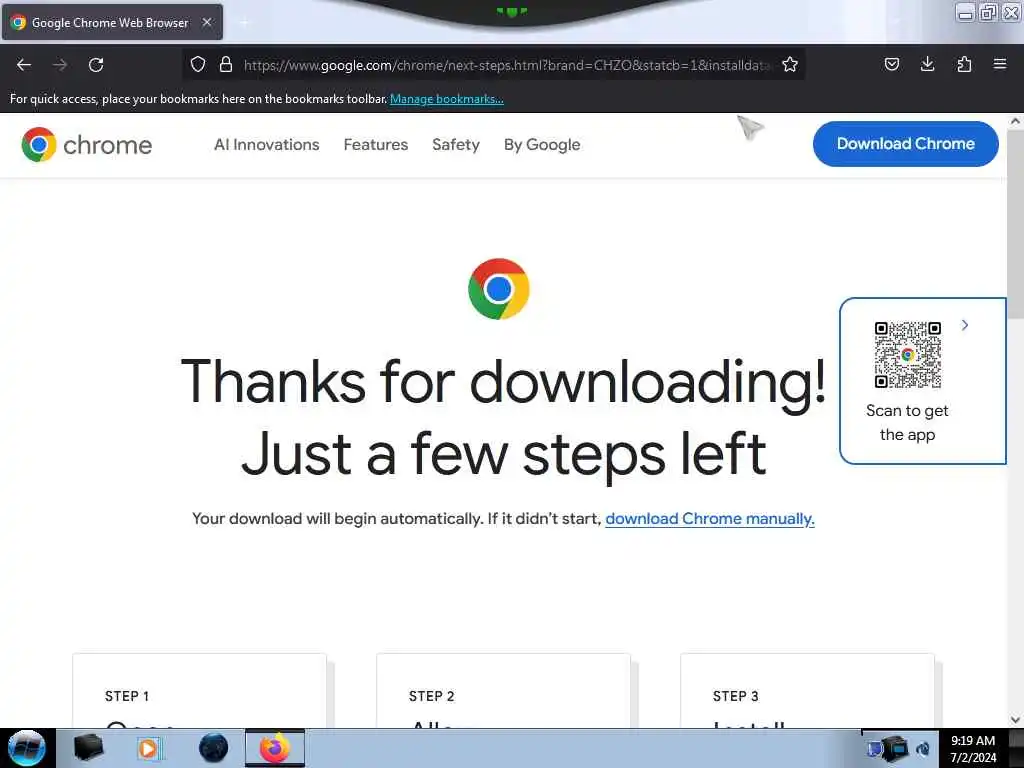Open the Downloads panel arrow icon
The width and height of the screenshot is (1024, 768).
pos(927,64)
